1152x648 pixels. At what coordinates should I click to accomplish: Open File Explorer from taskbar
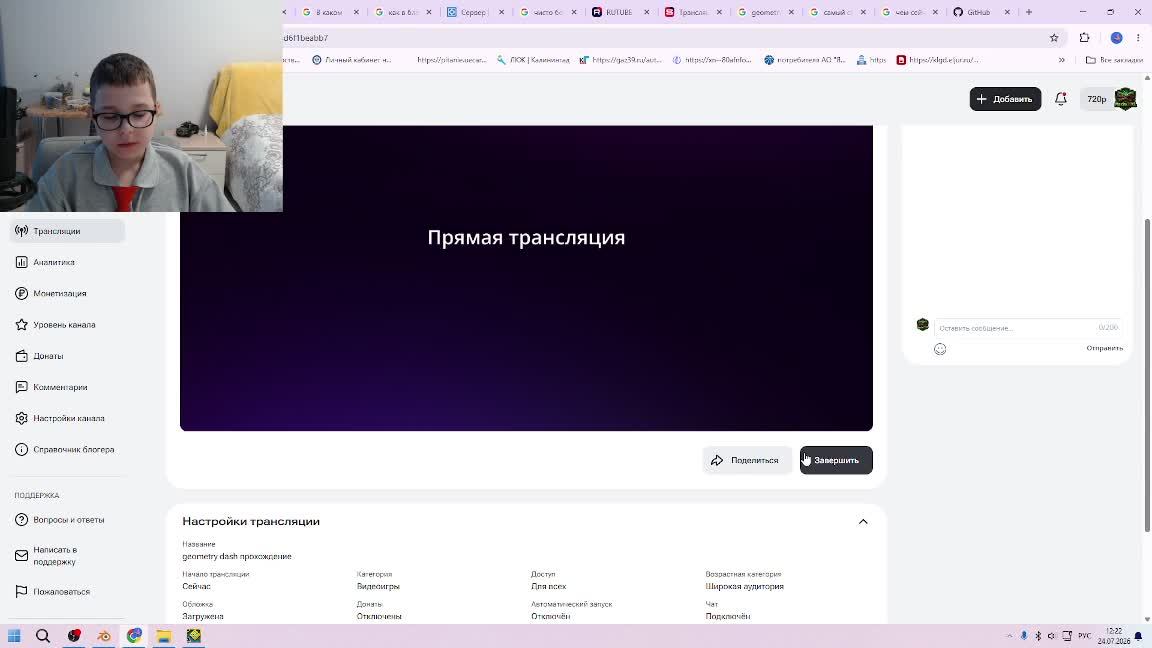click(163, 636)
